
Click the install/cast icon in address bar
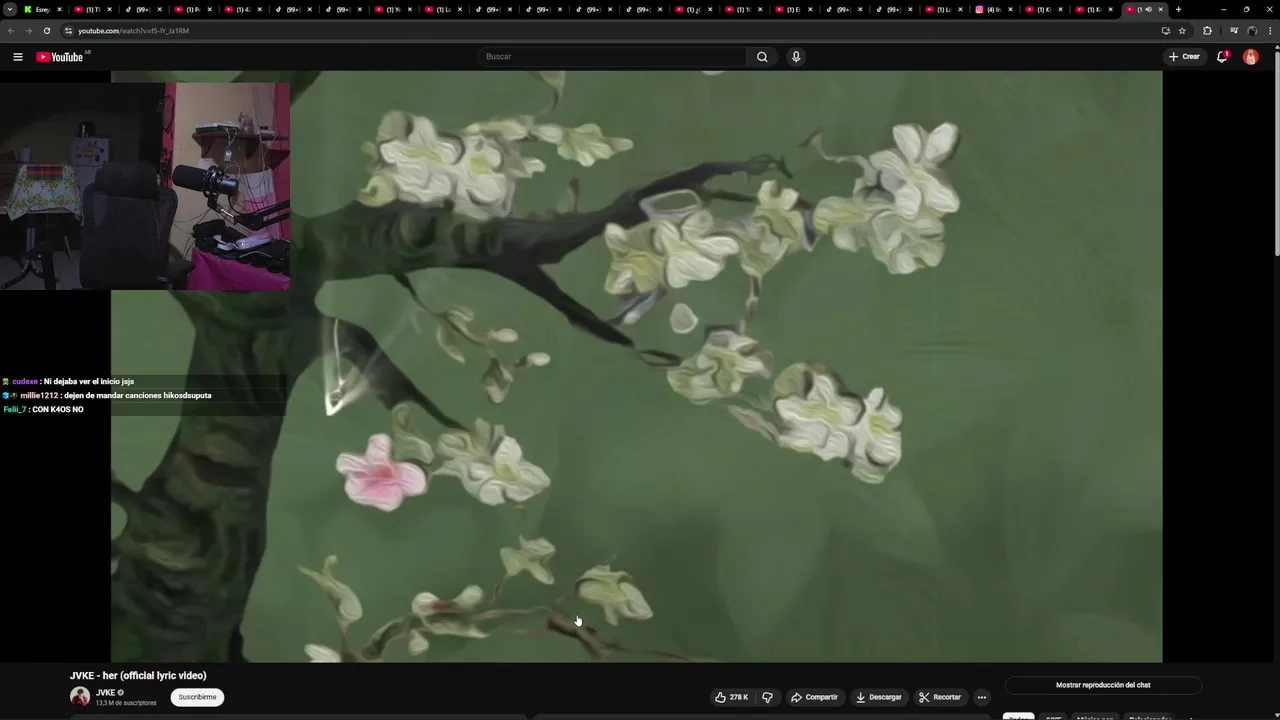[x=1165, y=31]
